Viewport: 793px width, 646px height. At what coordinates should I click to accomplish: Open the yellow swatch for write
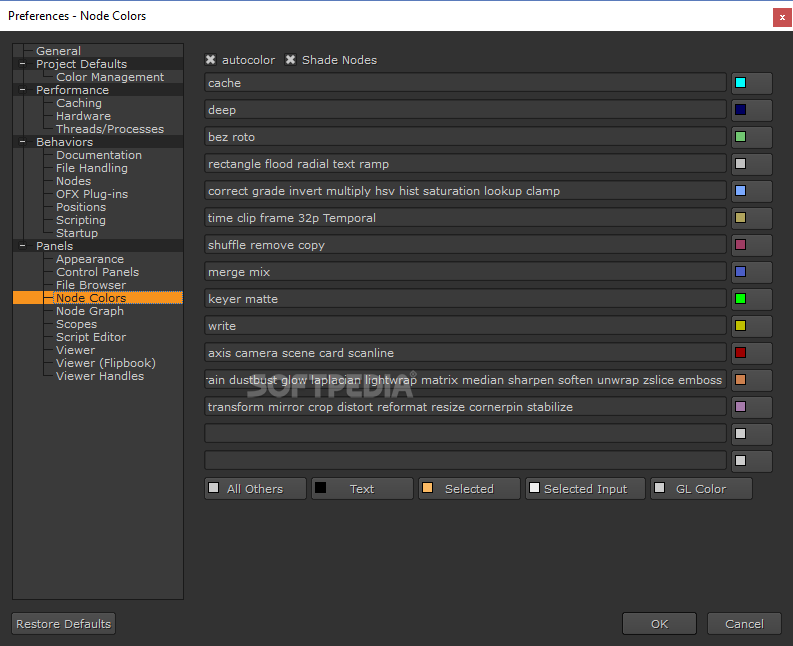(752, 326)
